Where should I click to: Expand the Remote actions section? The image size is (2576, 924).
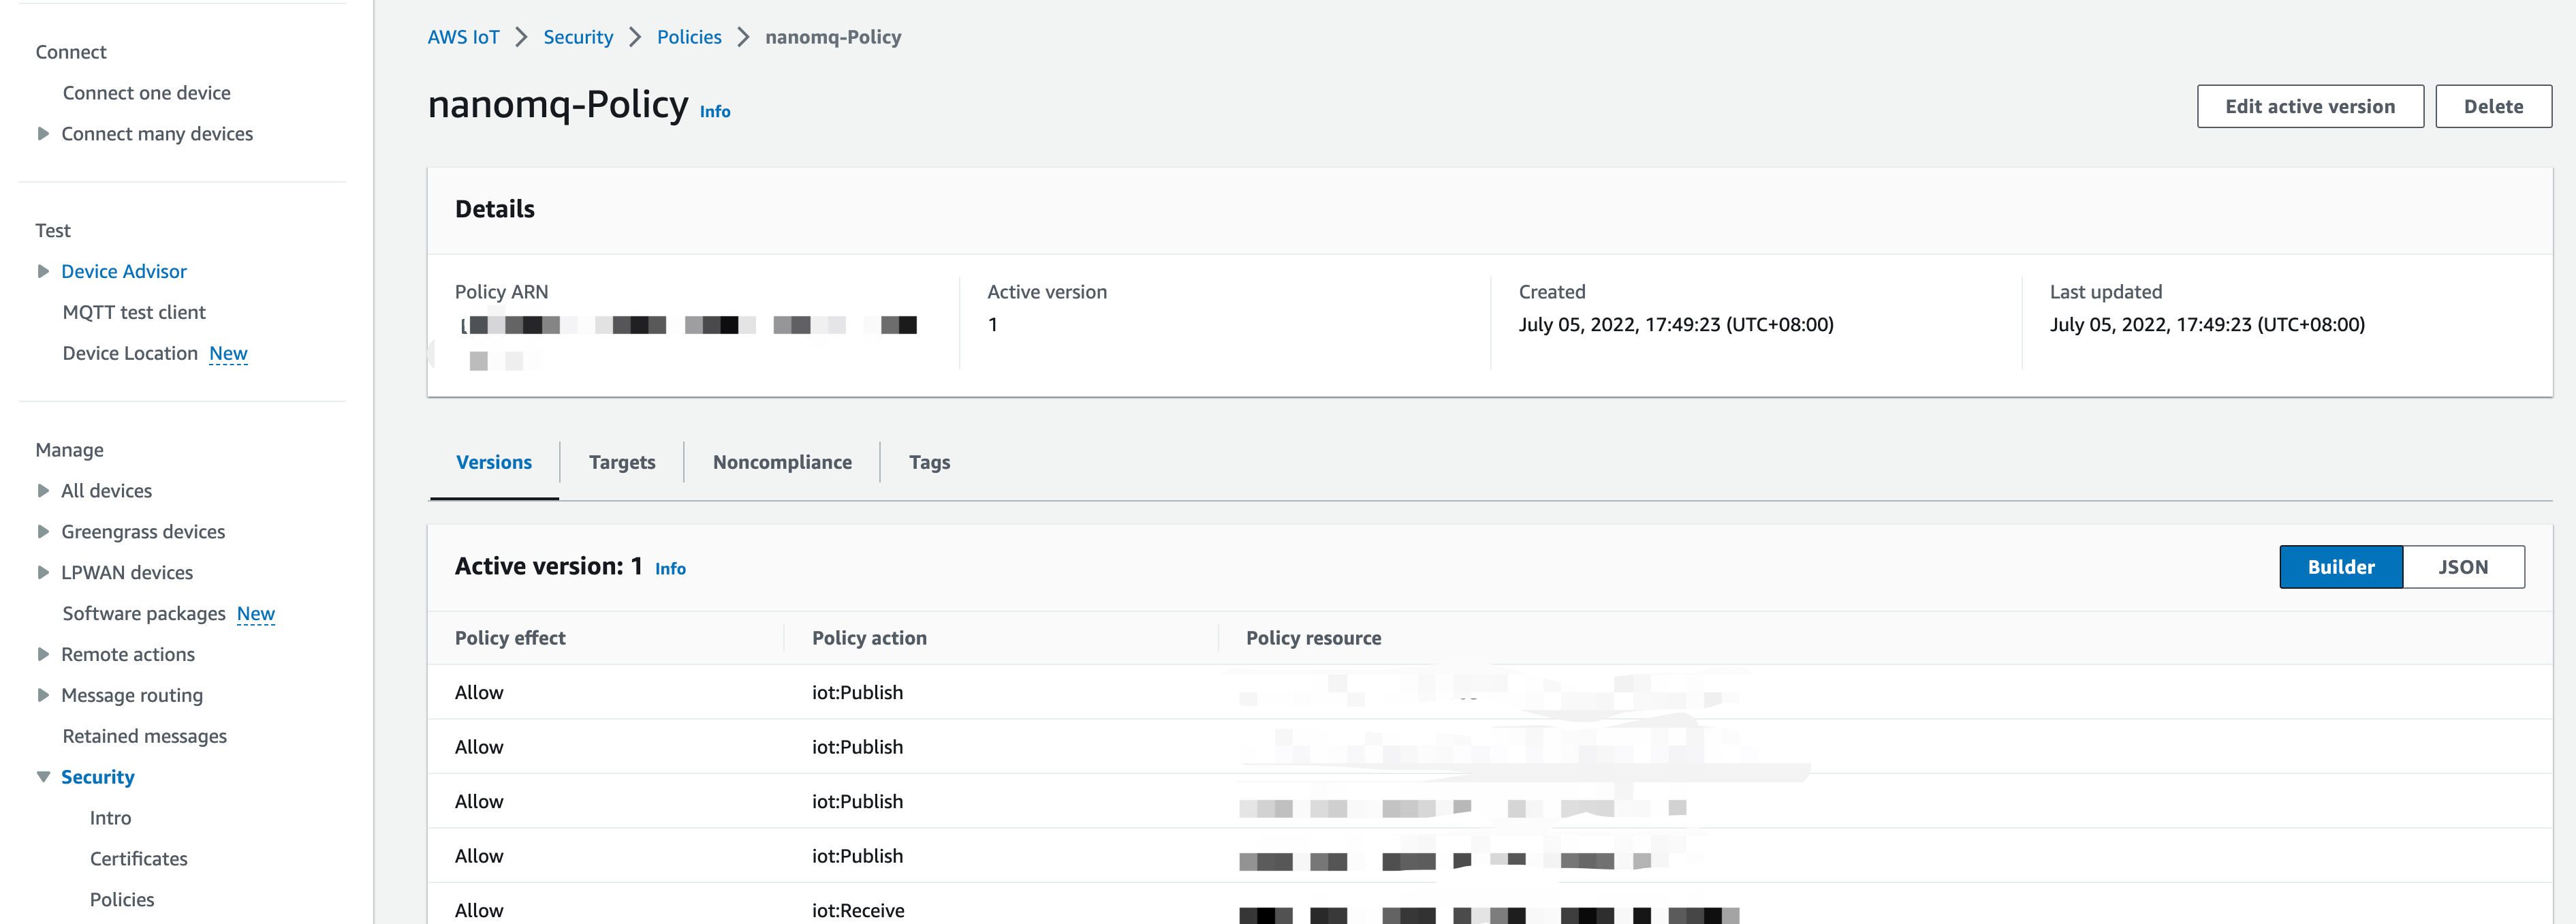[42, 653]
